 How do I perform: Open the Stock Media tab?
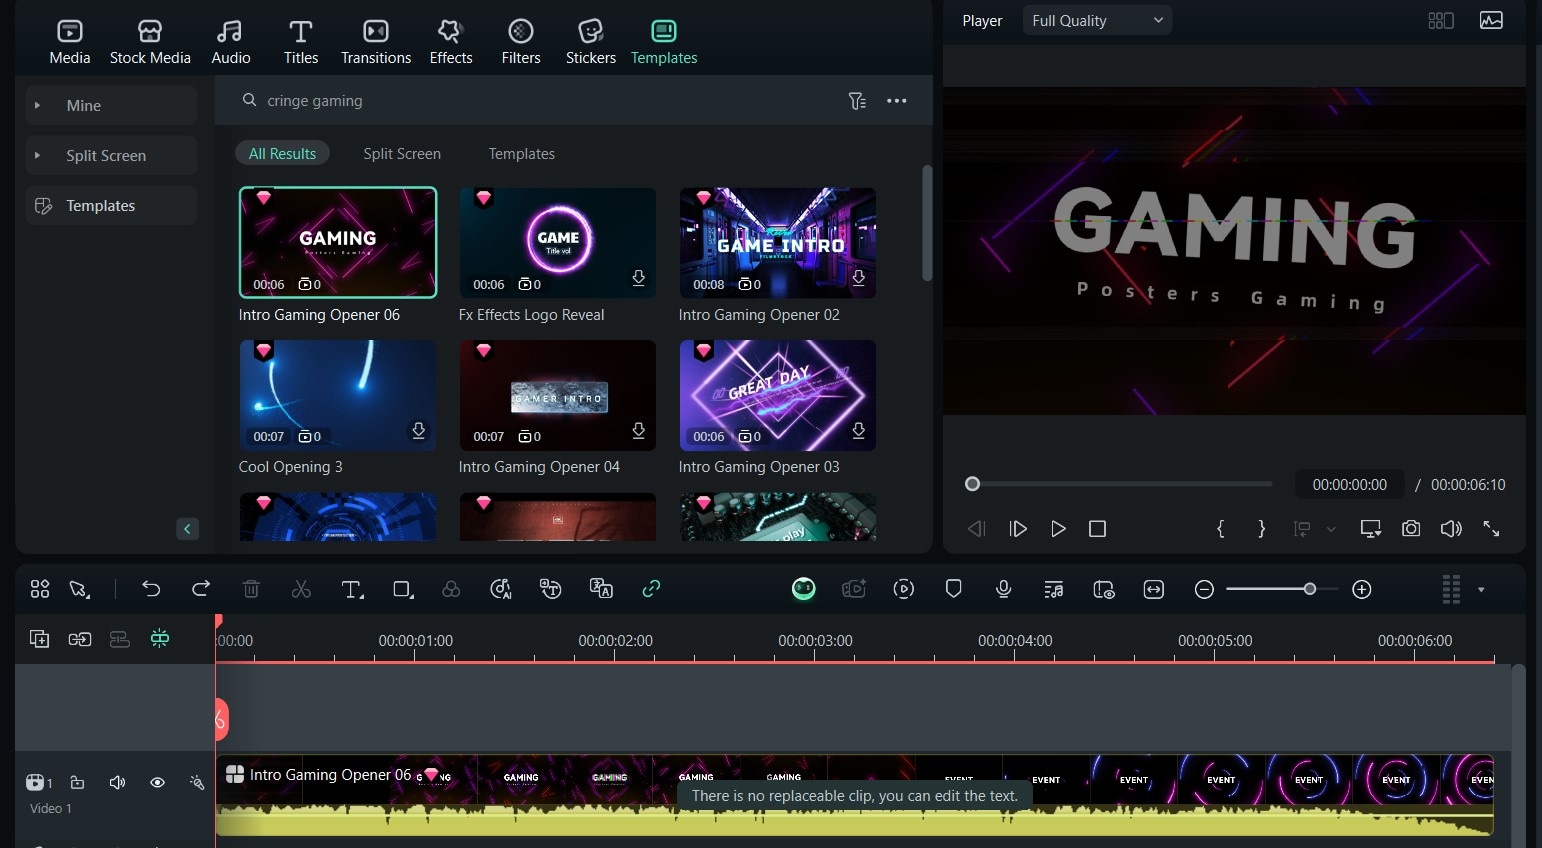pyautogui.click(x=150, y=43)
